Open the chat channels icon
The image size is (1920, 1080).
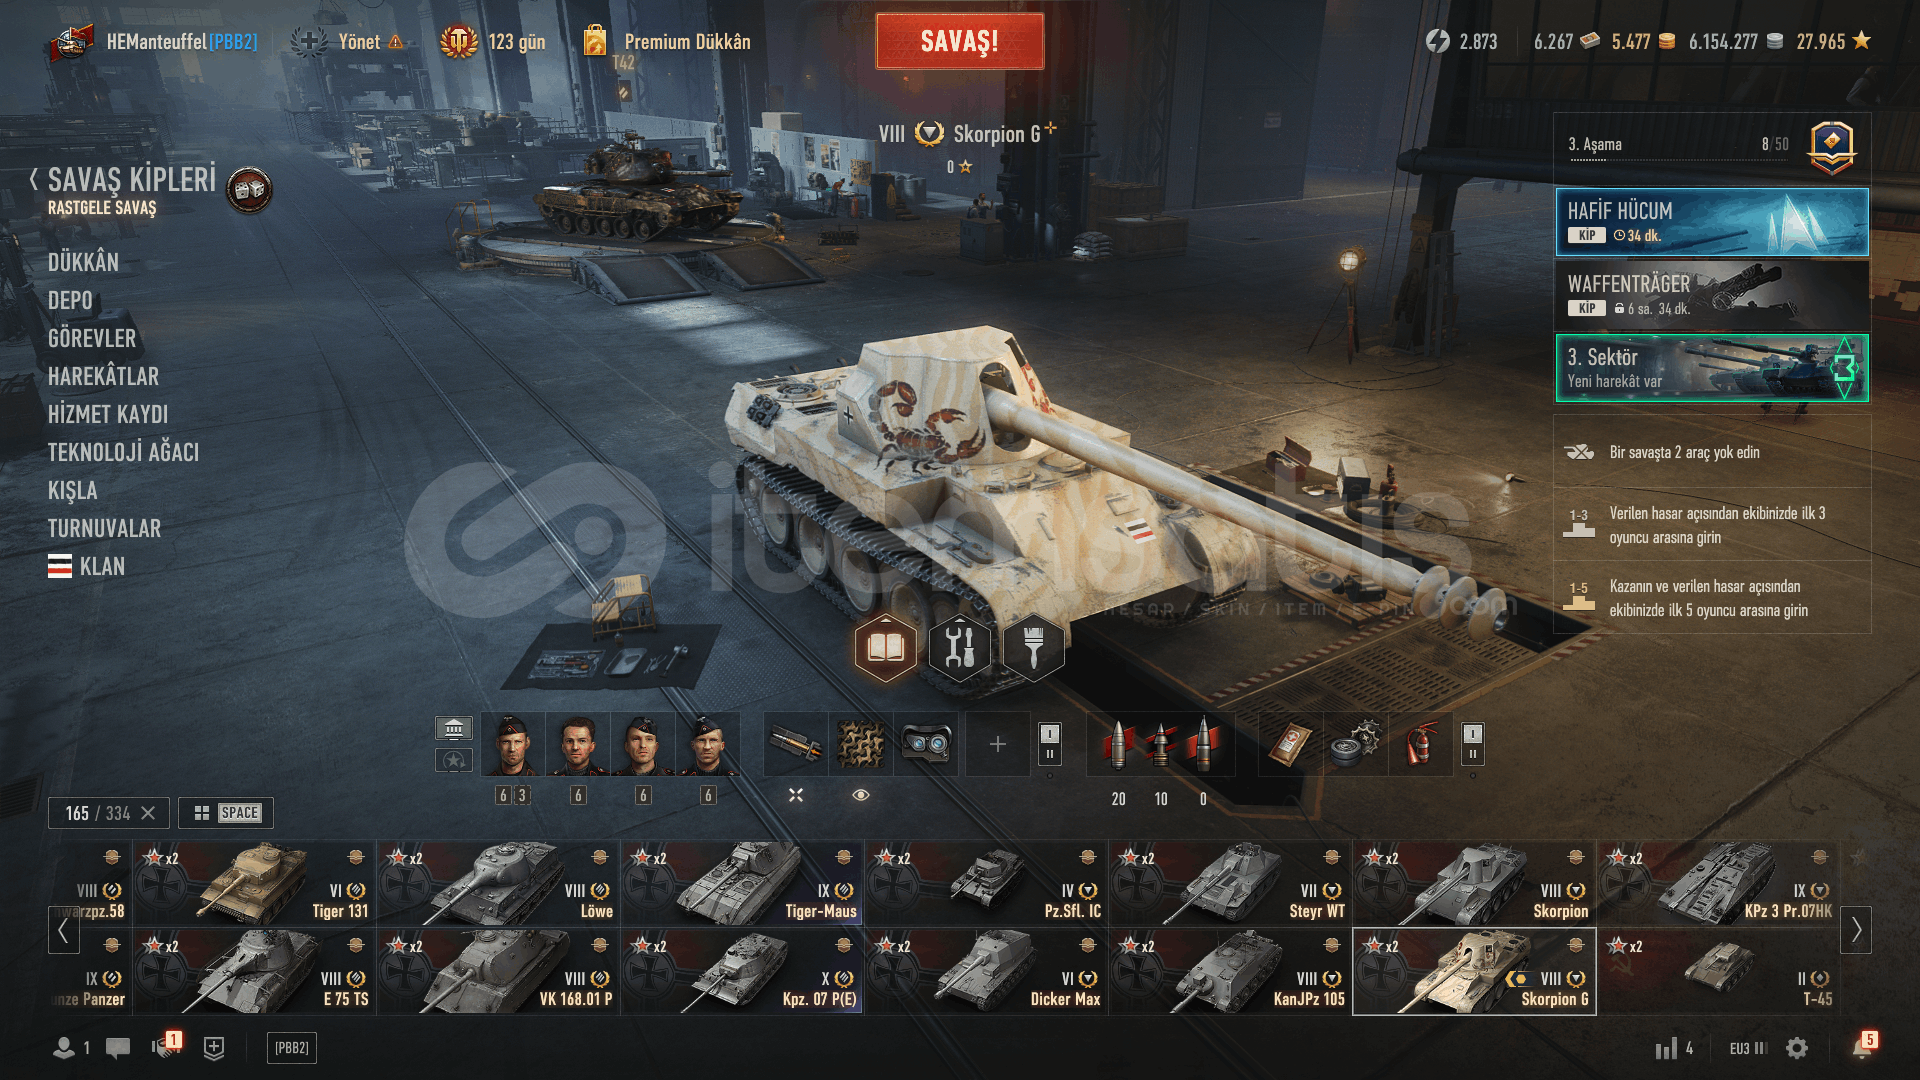tap(118, 1048)
